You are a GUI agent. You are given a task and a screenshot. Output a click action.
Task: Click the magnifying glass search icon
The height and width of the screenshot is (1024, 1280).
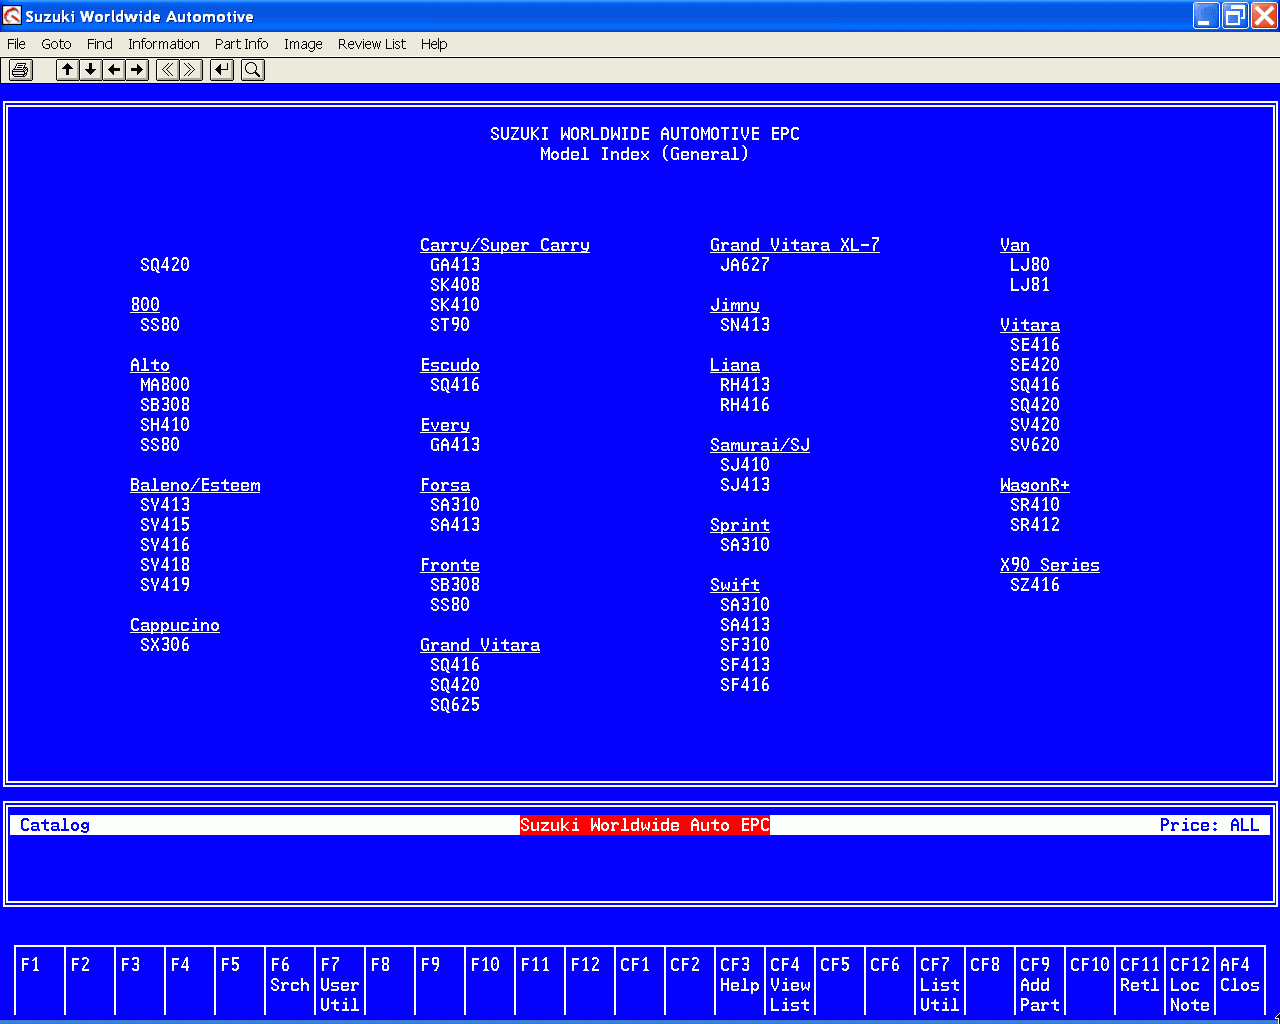click(253, 70)
